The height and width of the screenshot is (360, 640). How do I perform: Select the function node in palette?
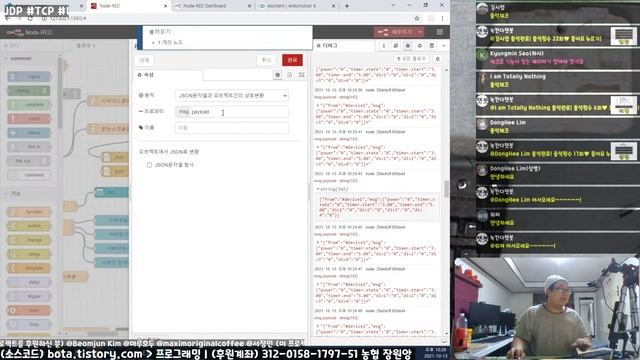(29, 212)
